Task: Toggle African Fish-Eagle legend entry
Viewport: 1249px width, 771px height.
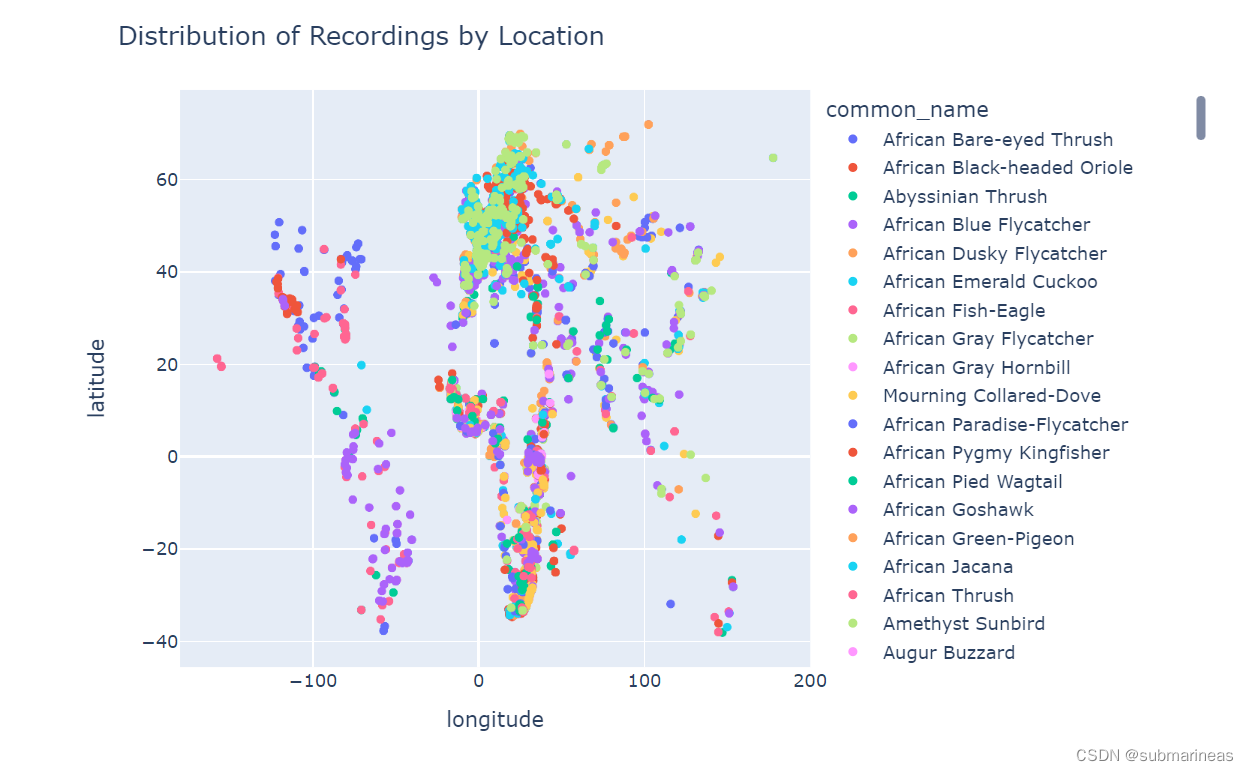Action: (x=945, y=310)
